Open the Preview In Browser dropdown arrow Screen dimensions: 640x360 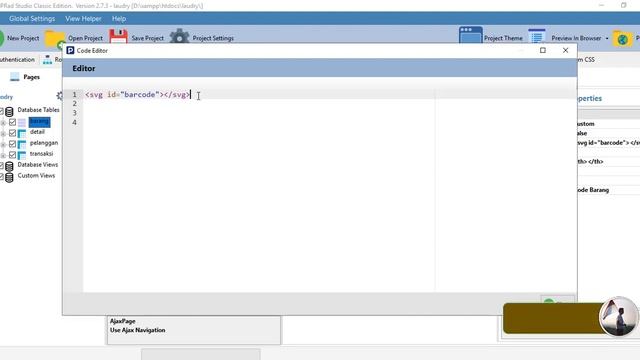pos(607,38)
